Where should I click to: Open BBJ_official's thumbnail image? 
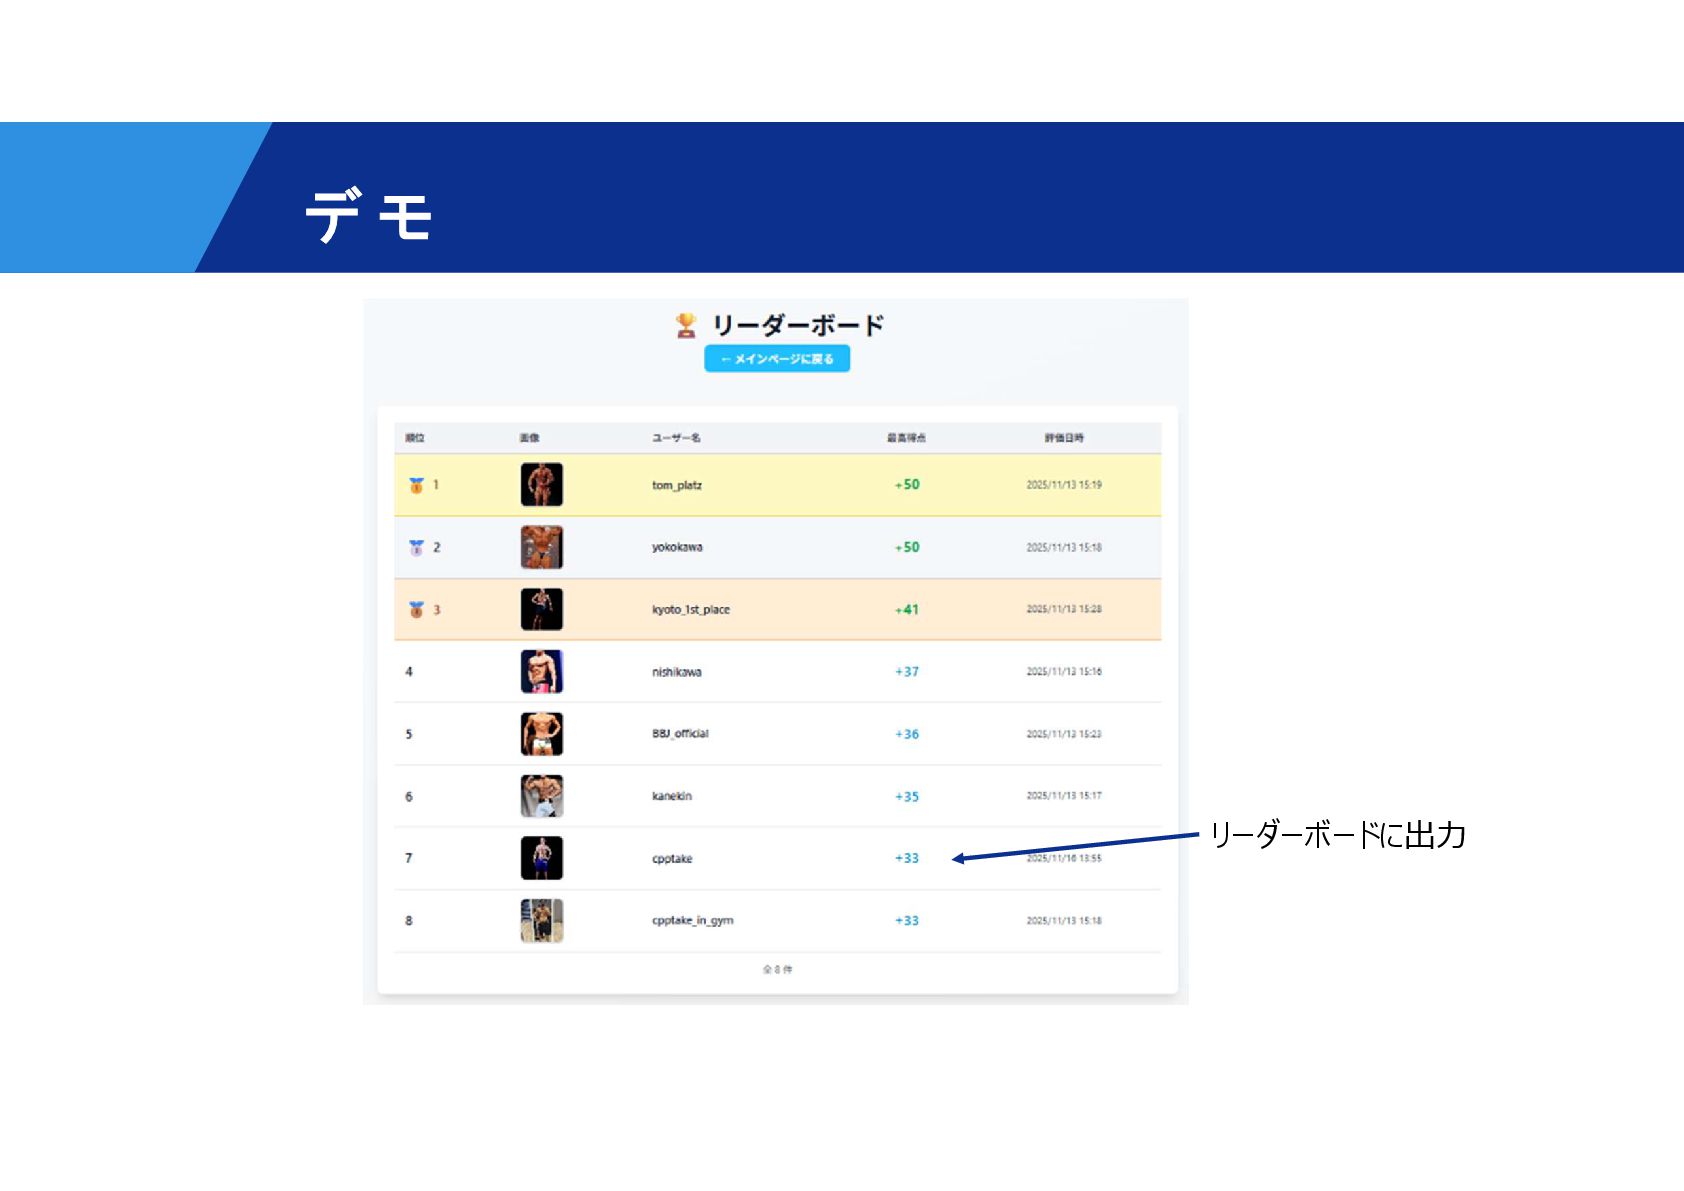tap(542, 734)
